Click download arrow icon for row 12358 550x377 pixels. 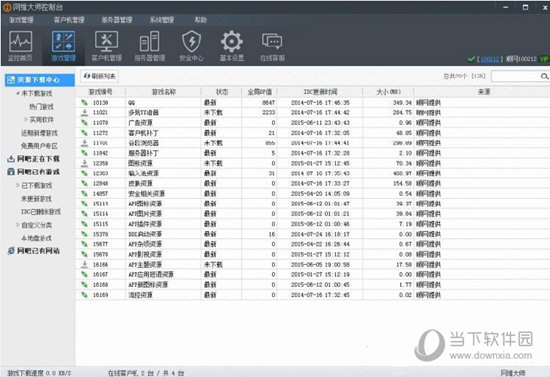tap(85, 163)
